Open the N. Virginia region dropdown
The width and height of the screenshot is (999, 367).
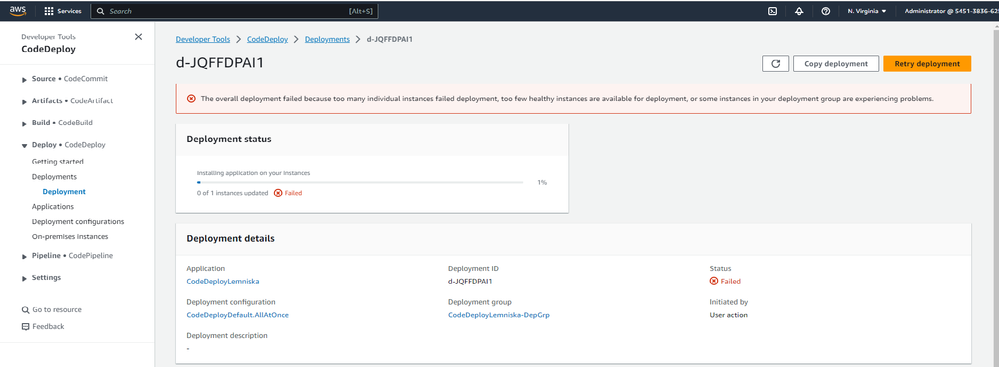tap(866, 11)
